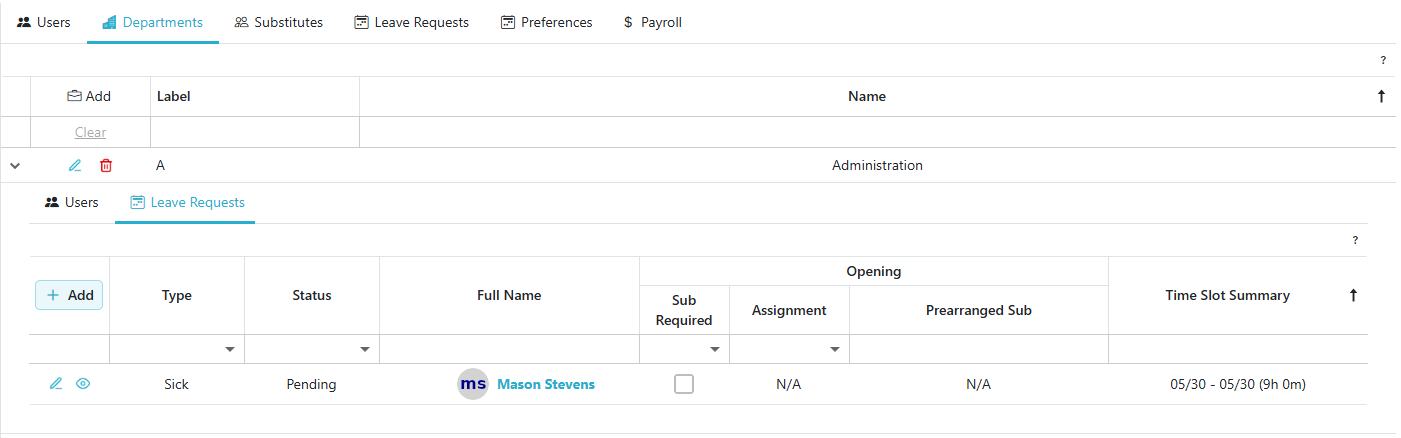Screen dimensions: 1401x438
Task: Open the Type filter dropdown
Action: click(x=230, y=349)
